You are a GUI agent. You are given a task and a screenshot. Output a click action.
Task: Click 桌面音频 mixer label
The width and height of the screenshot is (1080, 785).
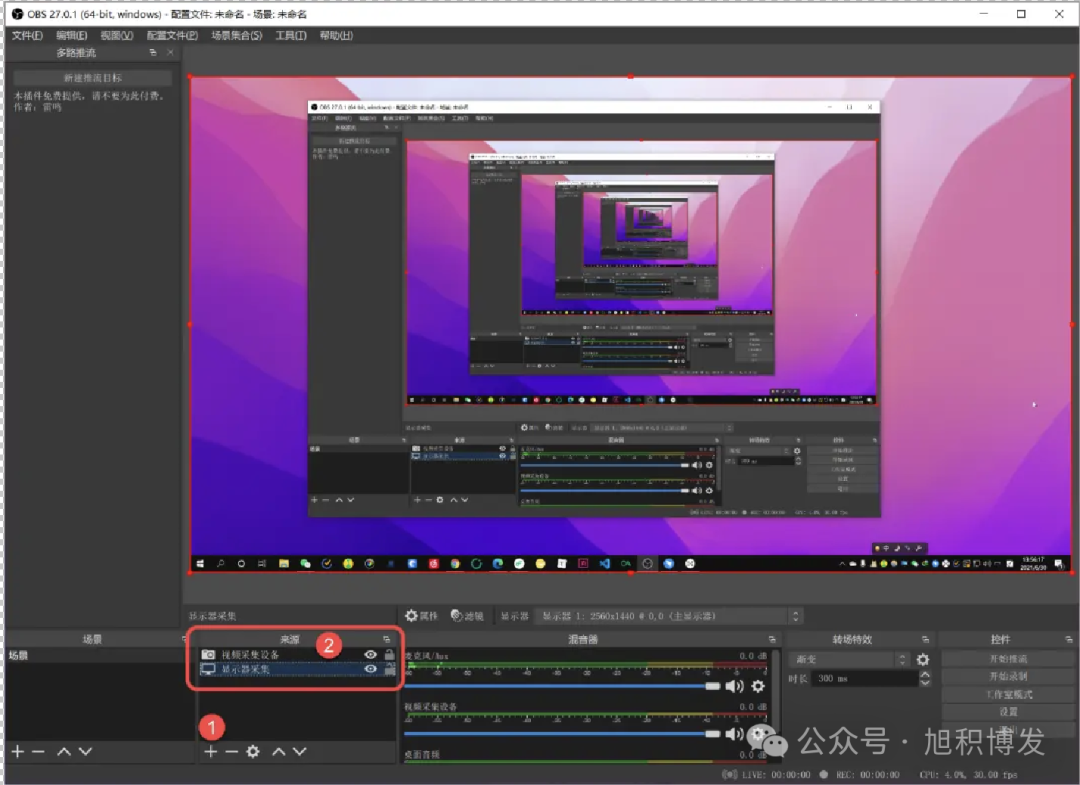[x=422, y=755]
